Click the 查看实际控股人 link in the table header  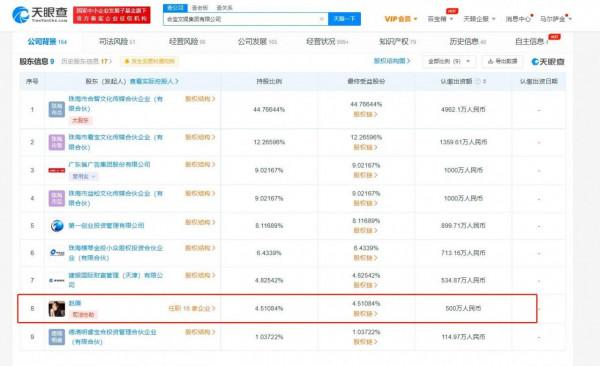tap(154, 81)
